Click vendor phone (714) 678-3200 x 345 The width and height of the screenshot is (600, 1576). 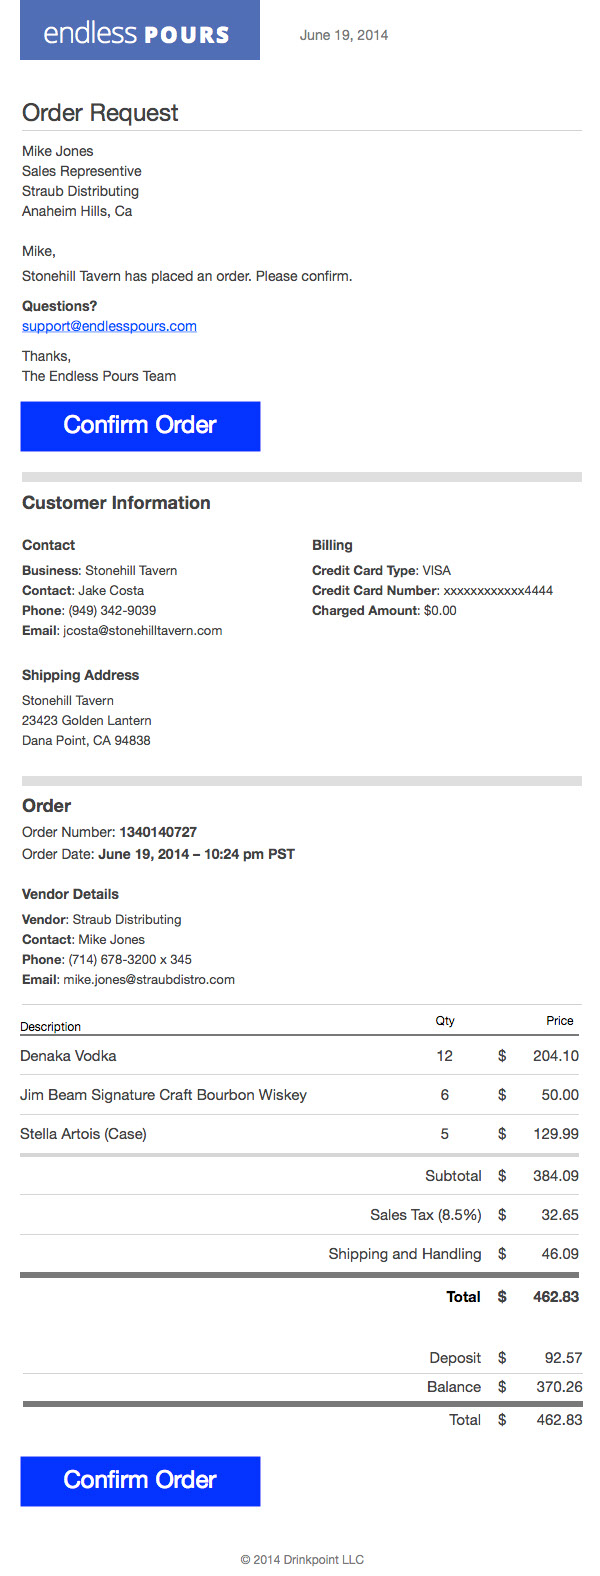pyautogui.click(x=130, y=959)
